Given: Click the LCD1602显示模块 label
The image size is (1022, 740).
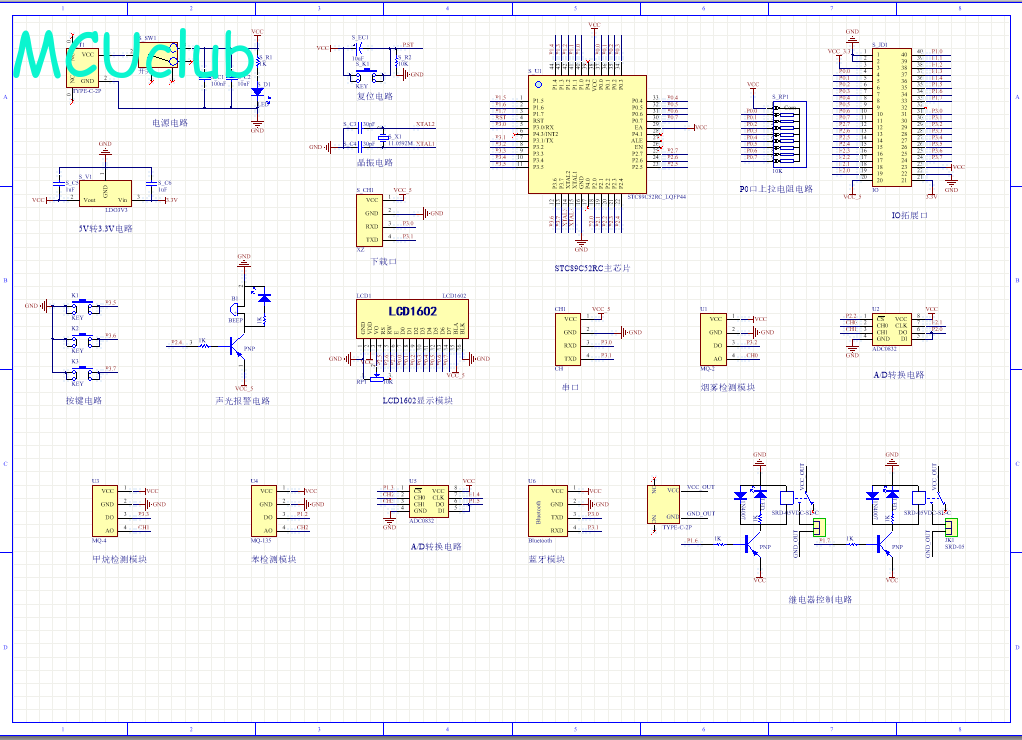Looking at the screenshot, I should (x=417, y=400).
